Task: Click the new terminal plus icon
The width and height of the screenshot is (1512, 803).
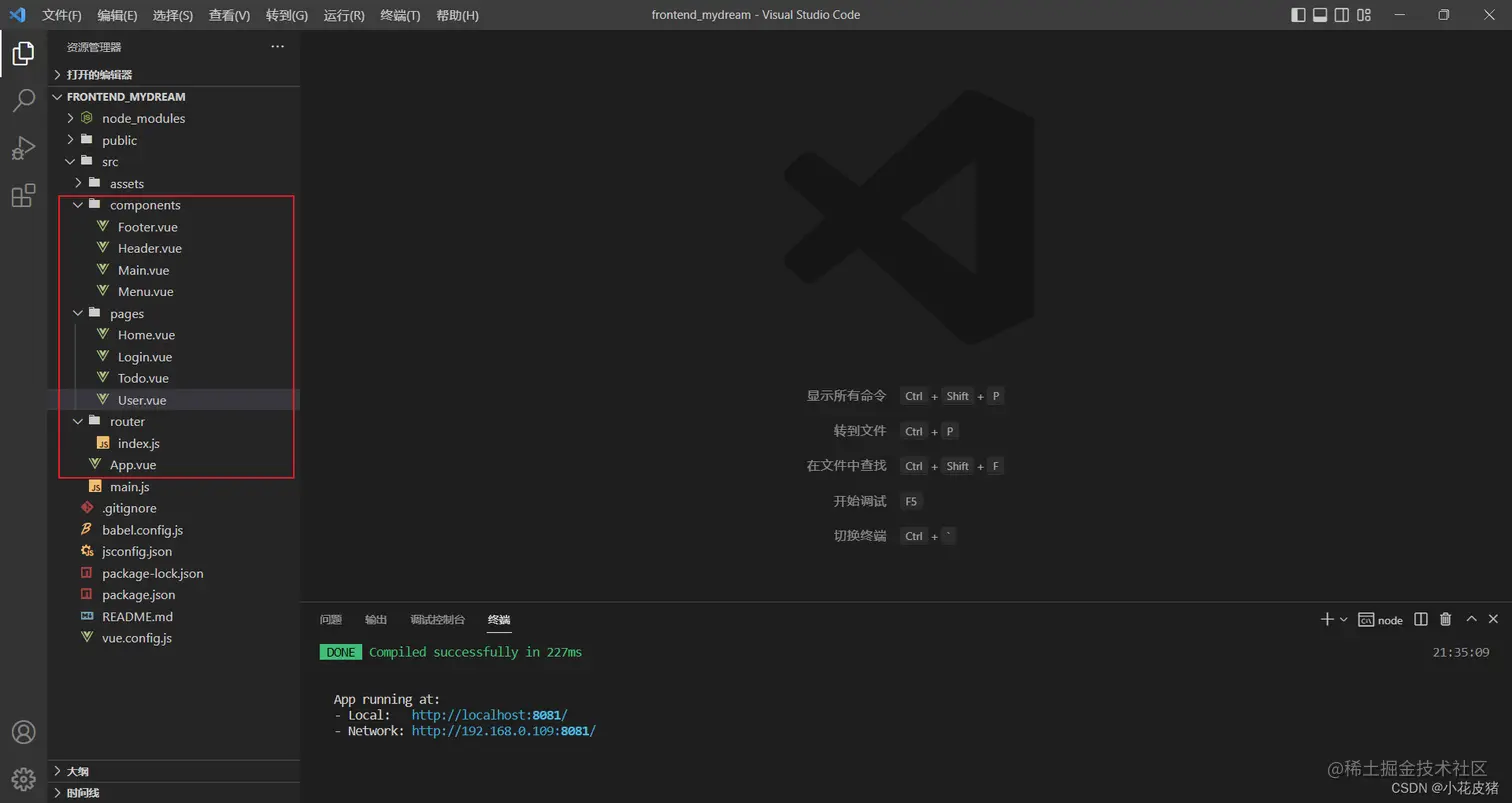Action: (x=1327, y=619)
